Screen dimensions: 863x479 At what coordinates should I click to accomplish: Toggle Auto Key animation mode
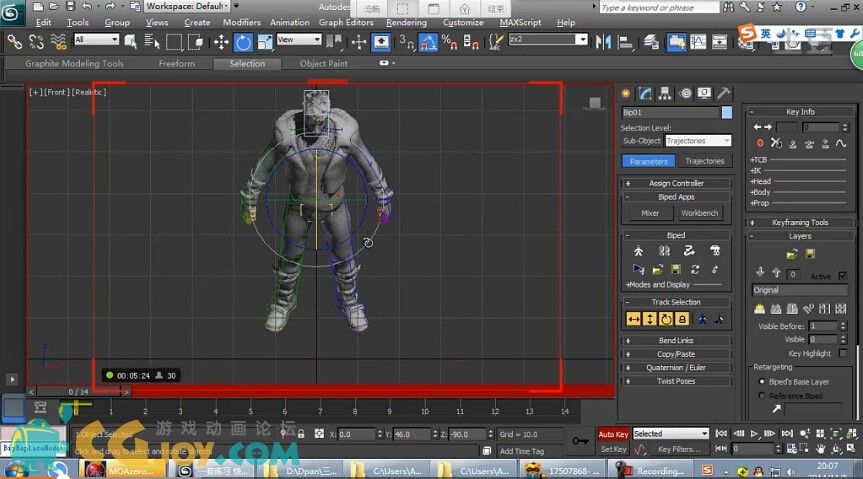613,434
